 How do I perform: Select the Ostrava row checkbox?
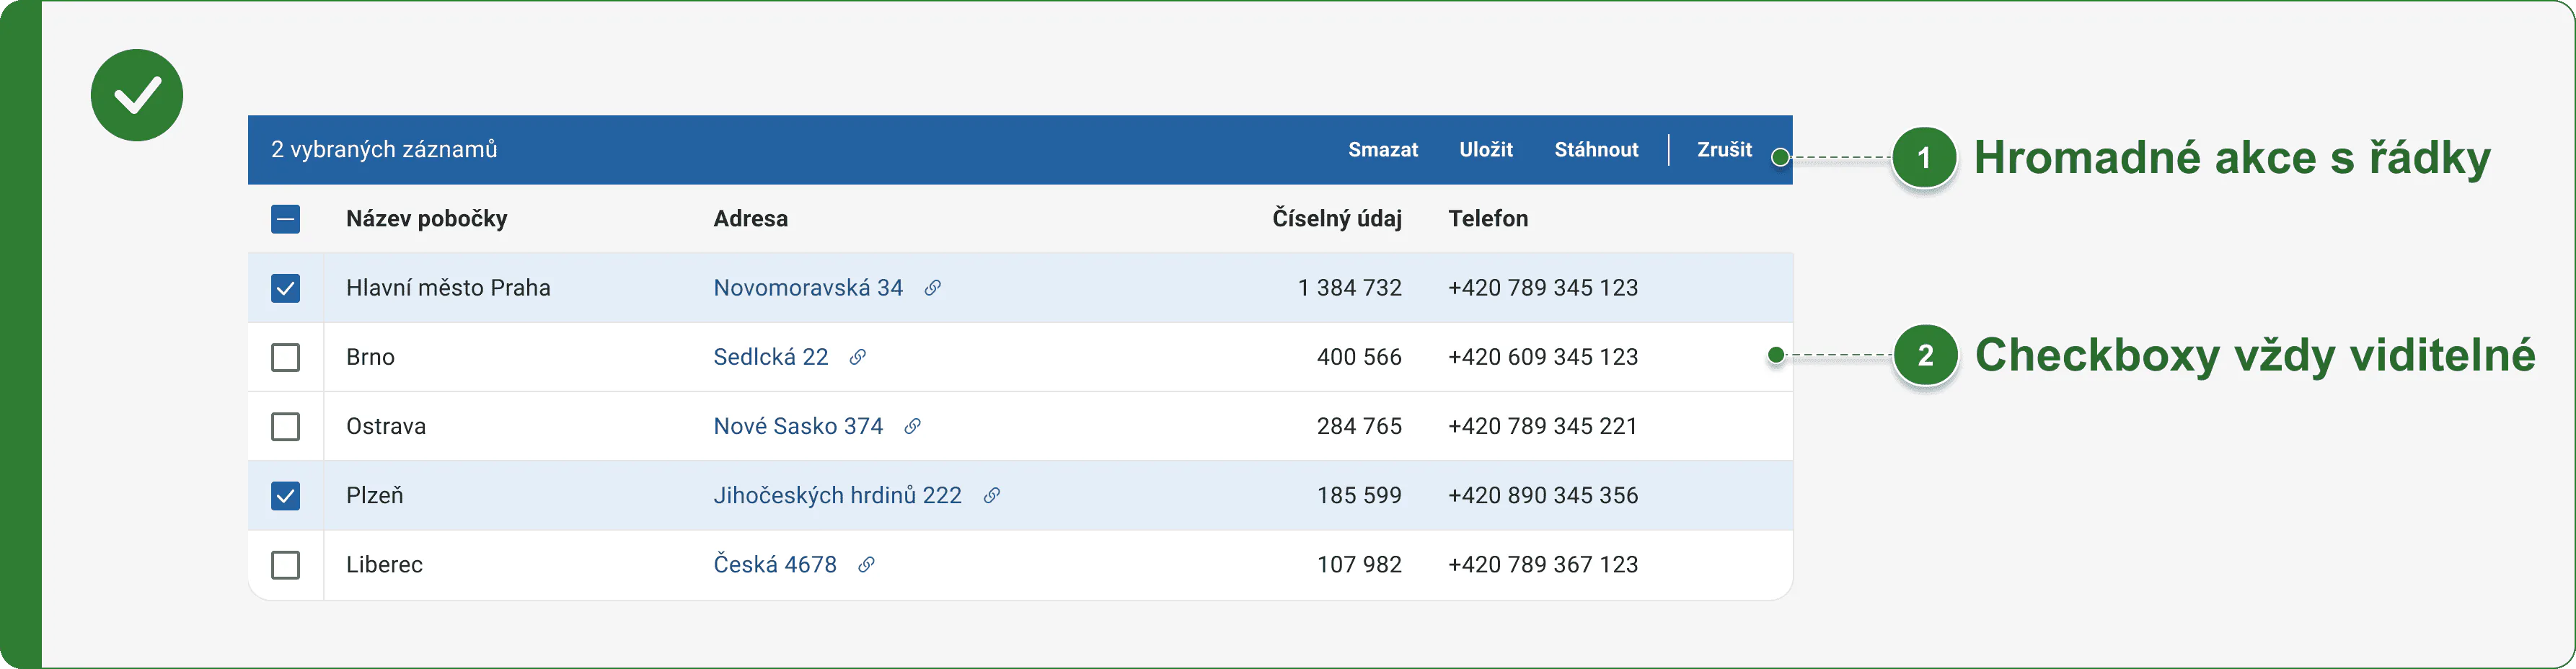pos(285,426)
